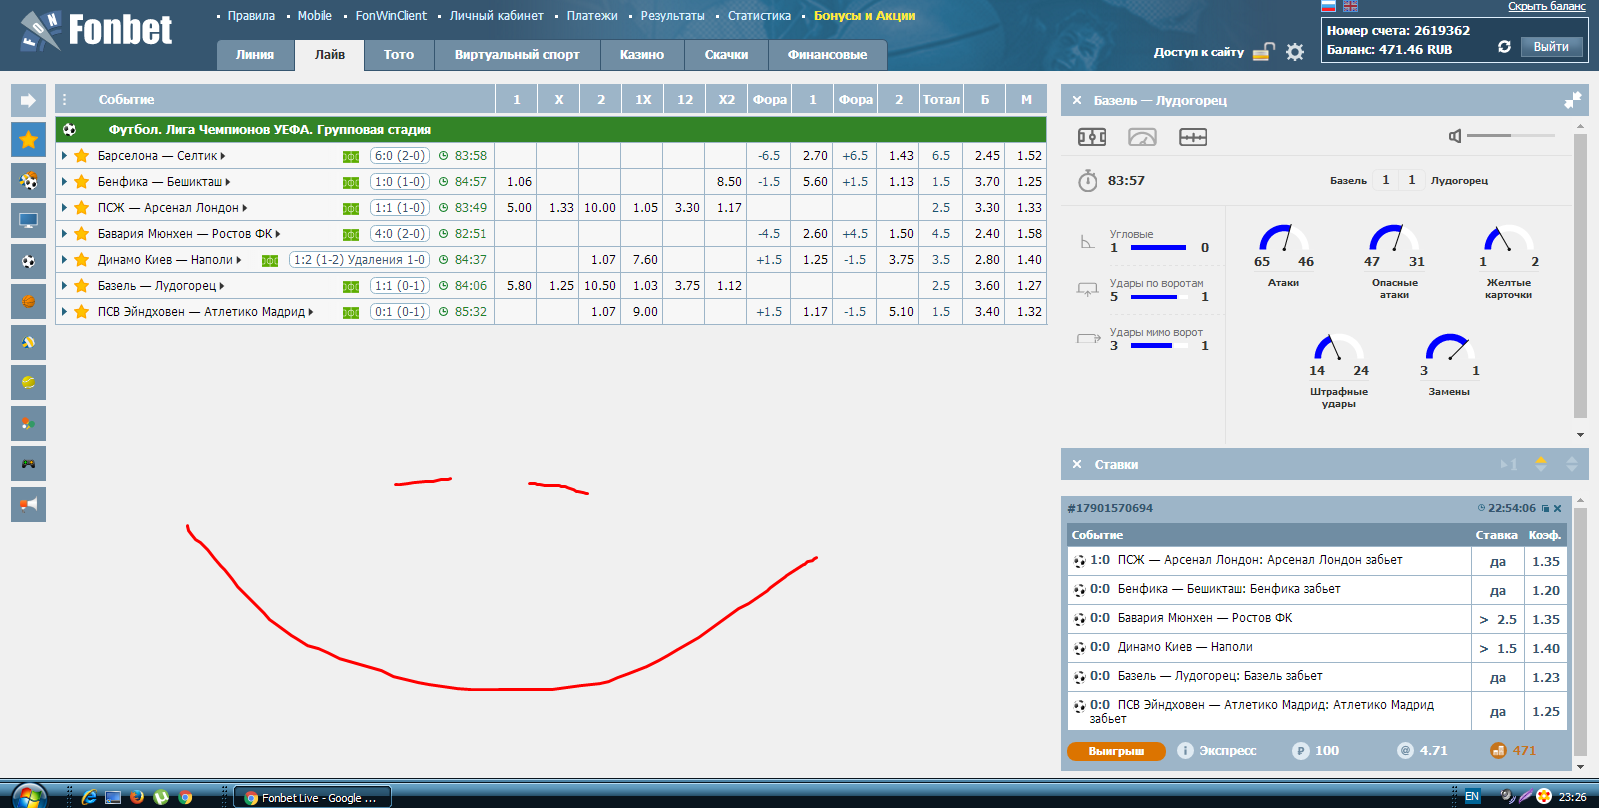1599x808 pixels.
Task: Unfavorite ПСЖ — Арсенал Лондон star
Action: 82,208
